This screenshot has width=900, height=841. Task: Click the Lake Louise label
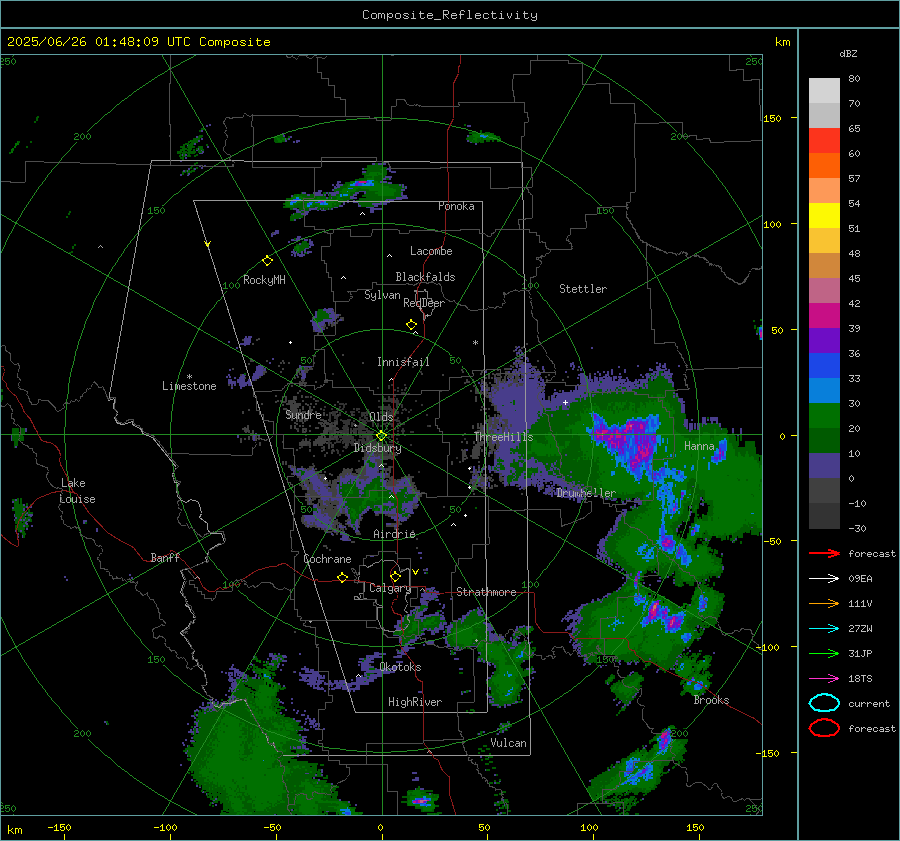tap(77, 491)
